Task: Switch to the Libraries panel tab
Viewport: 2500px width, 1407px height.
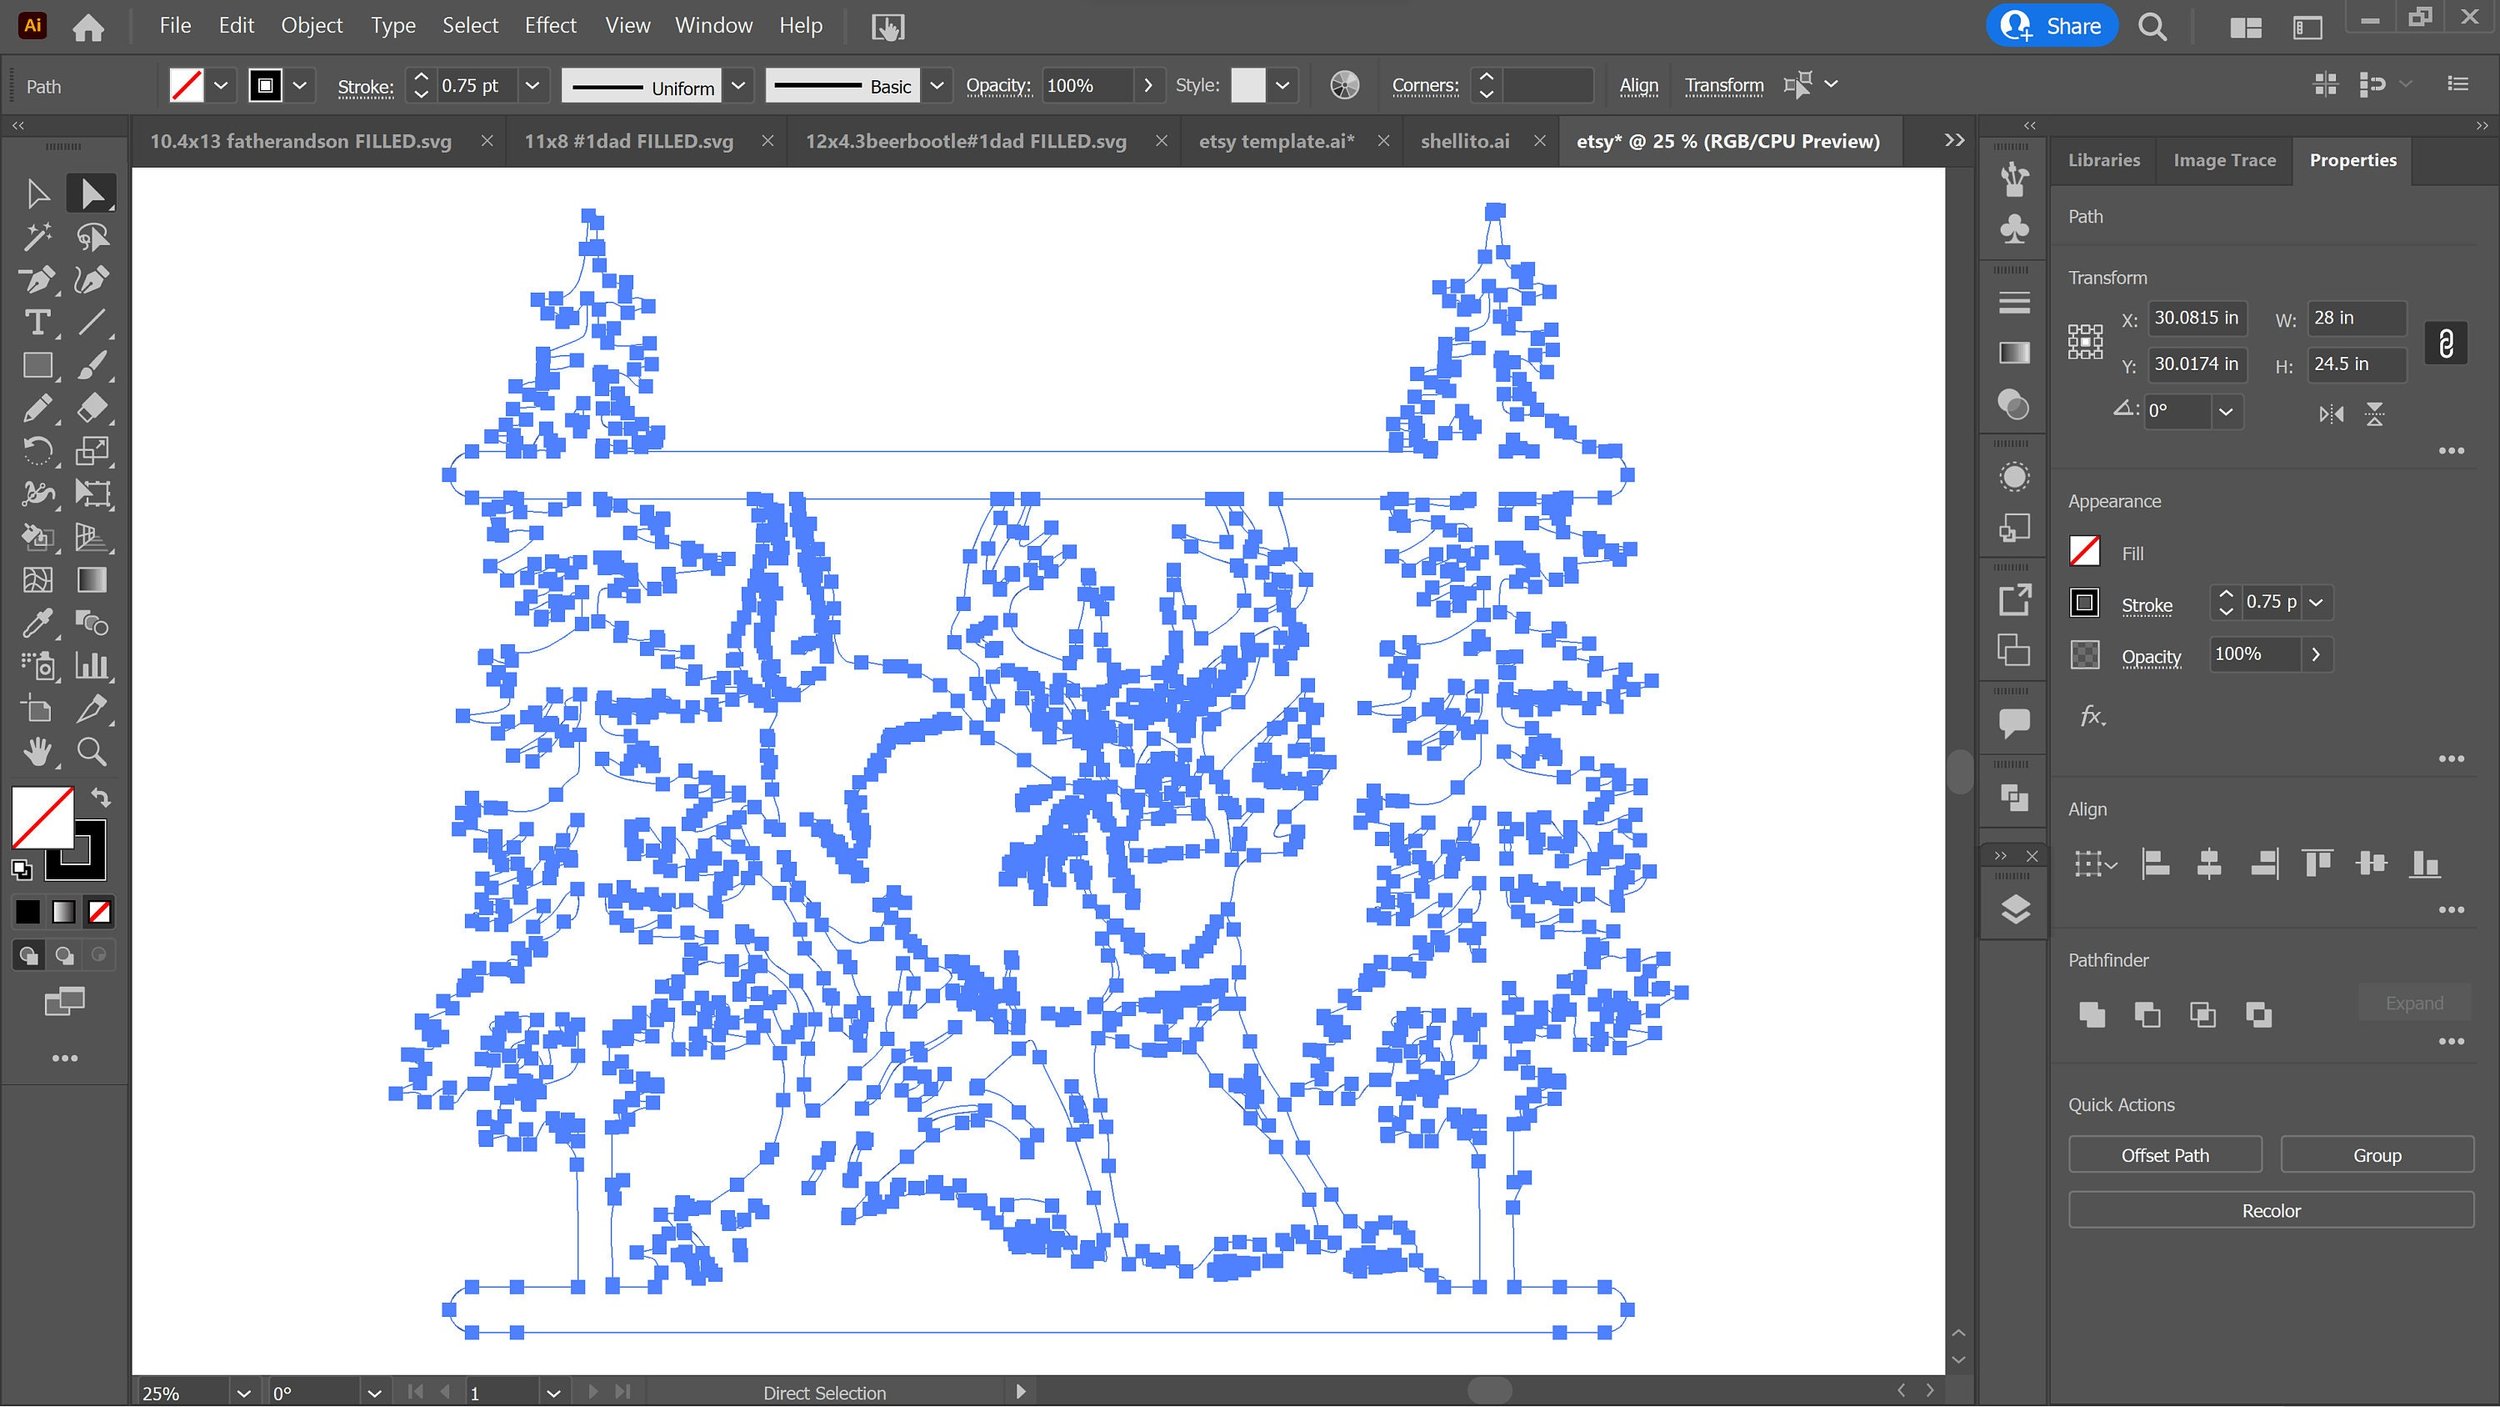Action: click(x=2103, y=160)
